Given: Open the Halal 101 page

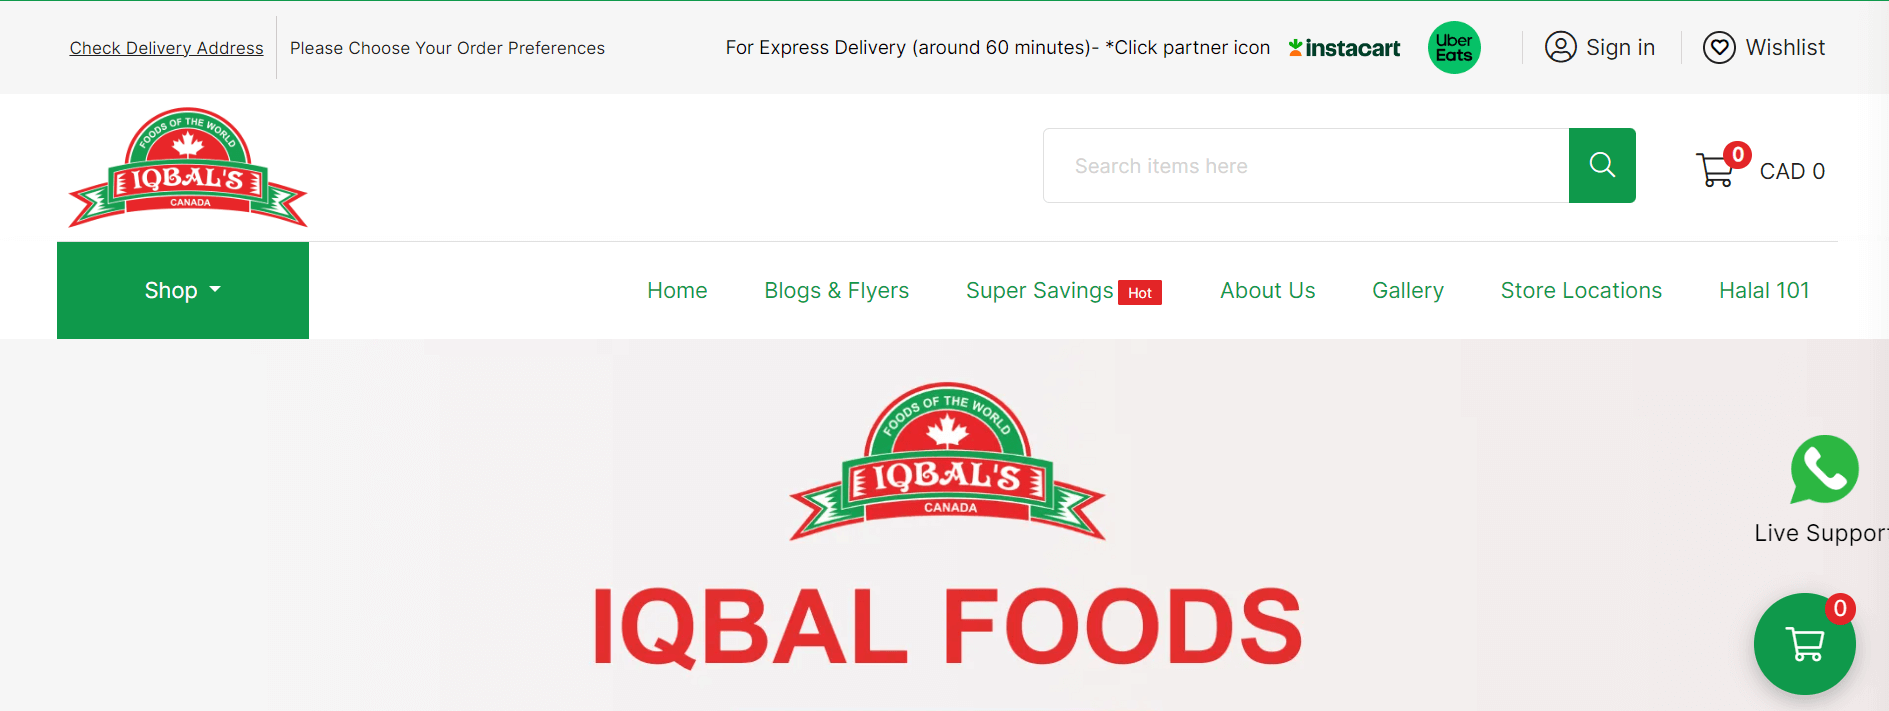Looking at the screenshot, I should [1764, 290].
